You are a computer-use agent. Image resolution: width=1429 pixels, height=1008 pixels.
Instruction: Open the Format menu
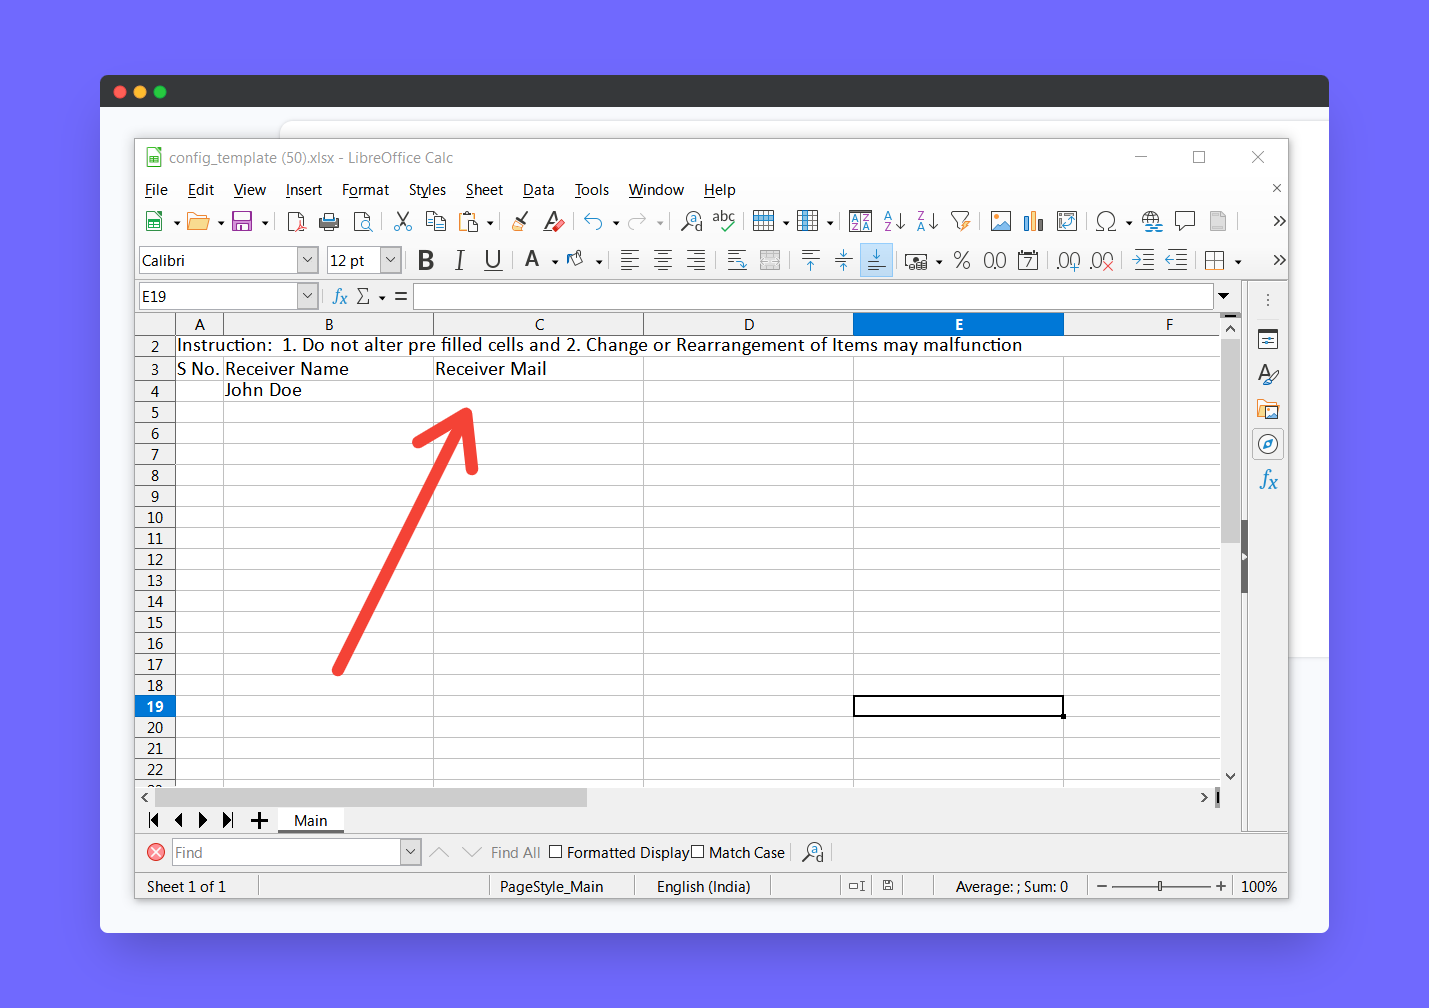point(365,190)
